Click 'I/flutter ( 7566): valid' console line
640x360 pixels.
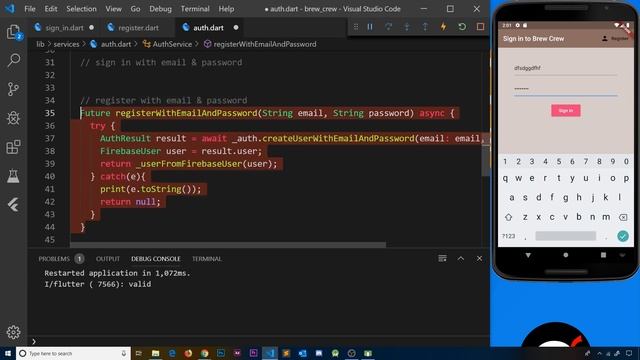98,284
